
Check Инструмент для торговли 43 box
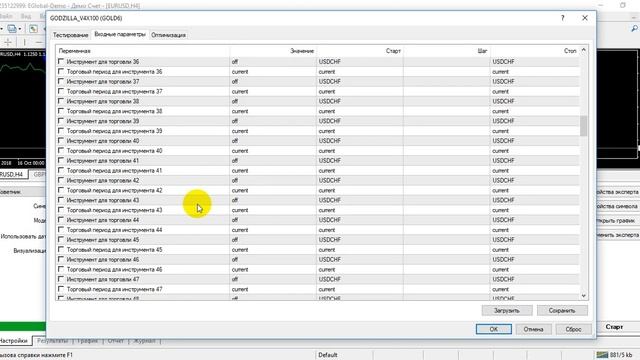click(61, 200)
